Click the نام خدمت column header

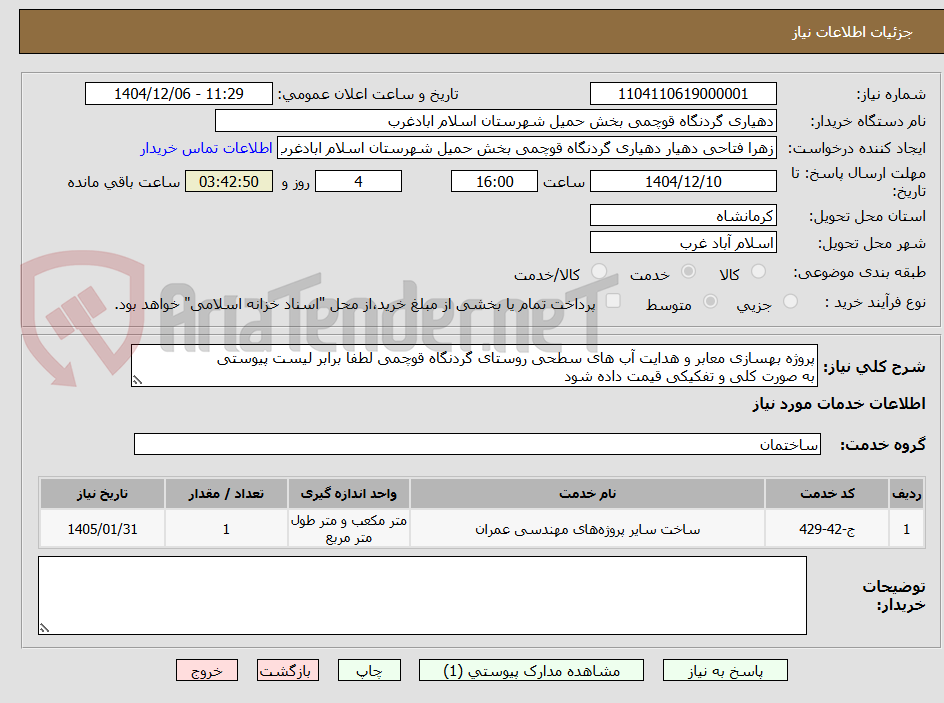tap(588, 494)
